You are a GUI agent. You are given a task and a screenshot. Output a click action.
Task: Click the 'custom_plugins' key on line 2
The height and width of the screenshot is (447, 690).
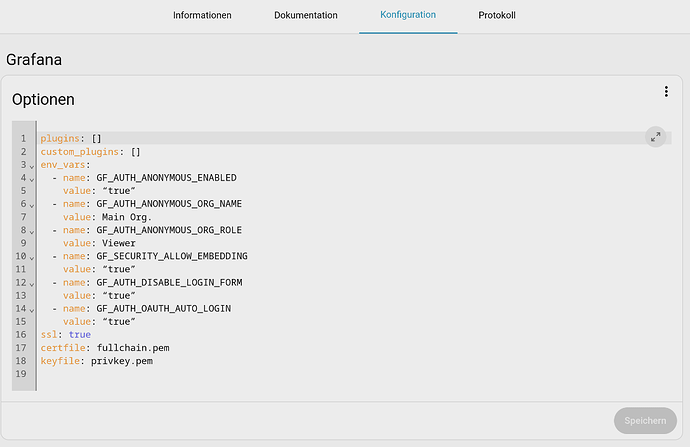point(80,152)
